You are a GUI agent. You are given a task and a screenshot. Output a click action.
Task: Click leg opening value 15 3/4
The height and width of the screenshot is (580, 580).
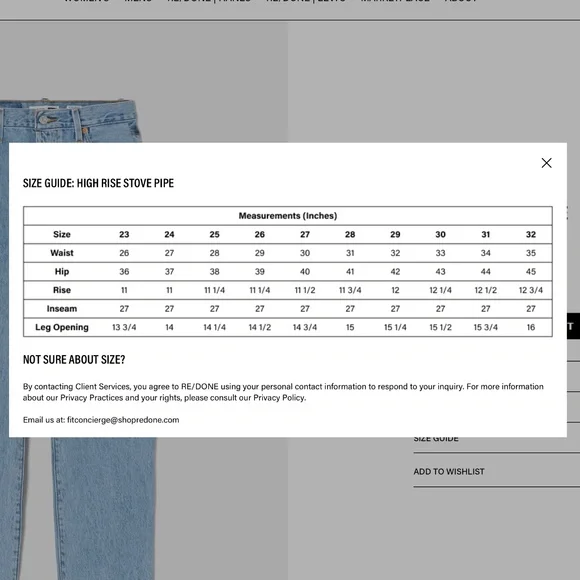[x=486, y=327]
